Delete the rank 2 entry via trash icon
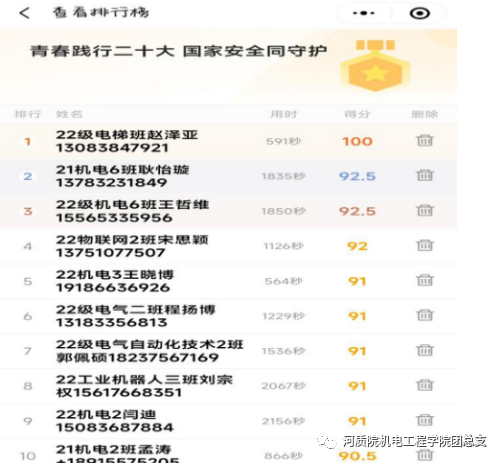The image size is (502, 463). [425, 175]
